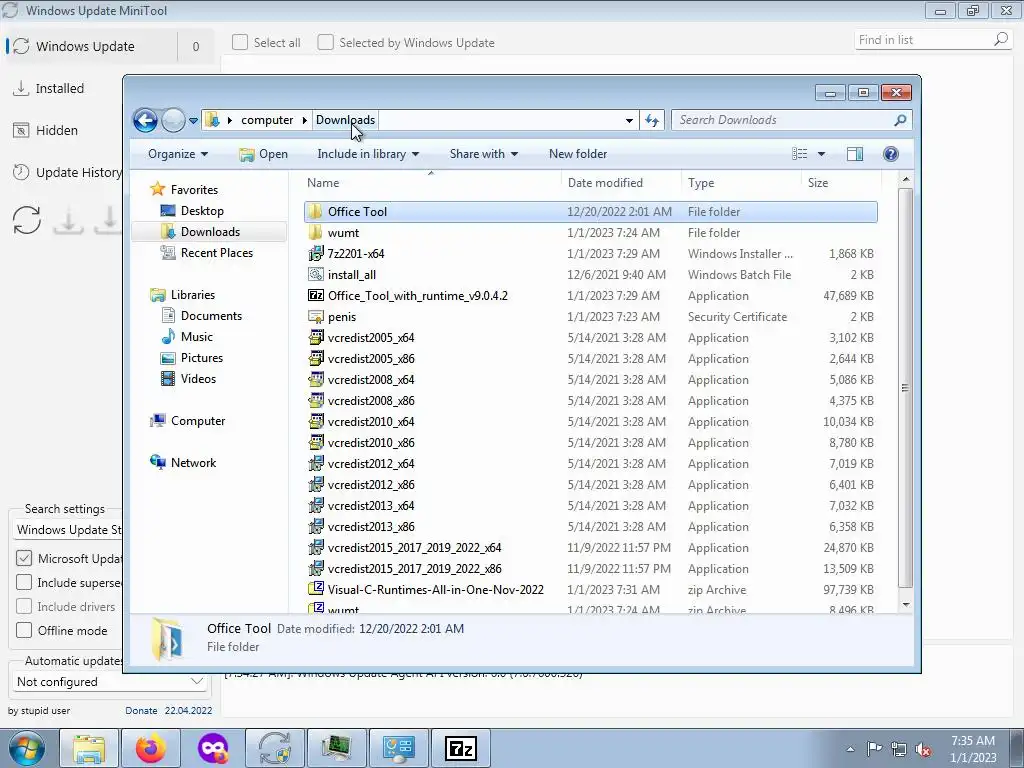Expand the address bar history dropdown
The height and width of the screenshot is (768, 1024).
pos(629,121)
